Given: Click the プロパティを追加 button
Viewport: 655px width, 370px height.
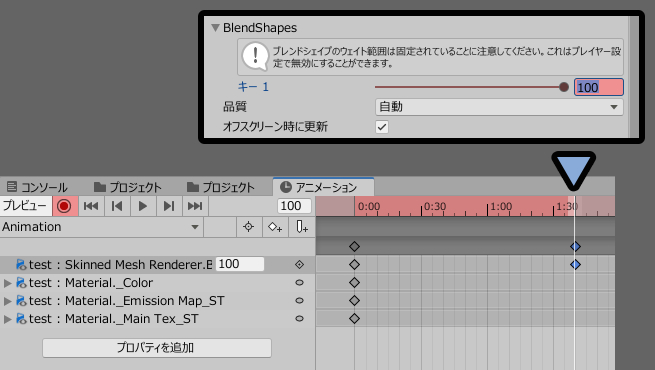Looking at the screenshot, I should [157, 347].
